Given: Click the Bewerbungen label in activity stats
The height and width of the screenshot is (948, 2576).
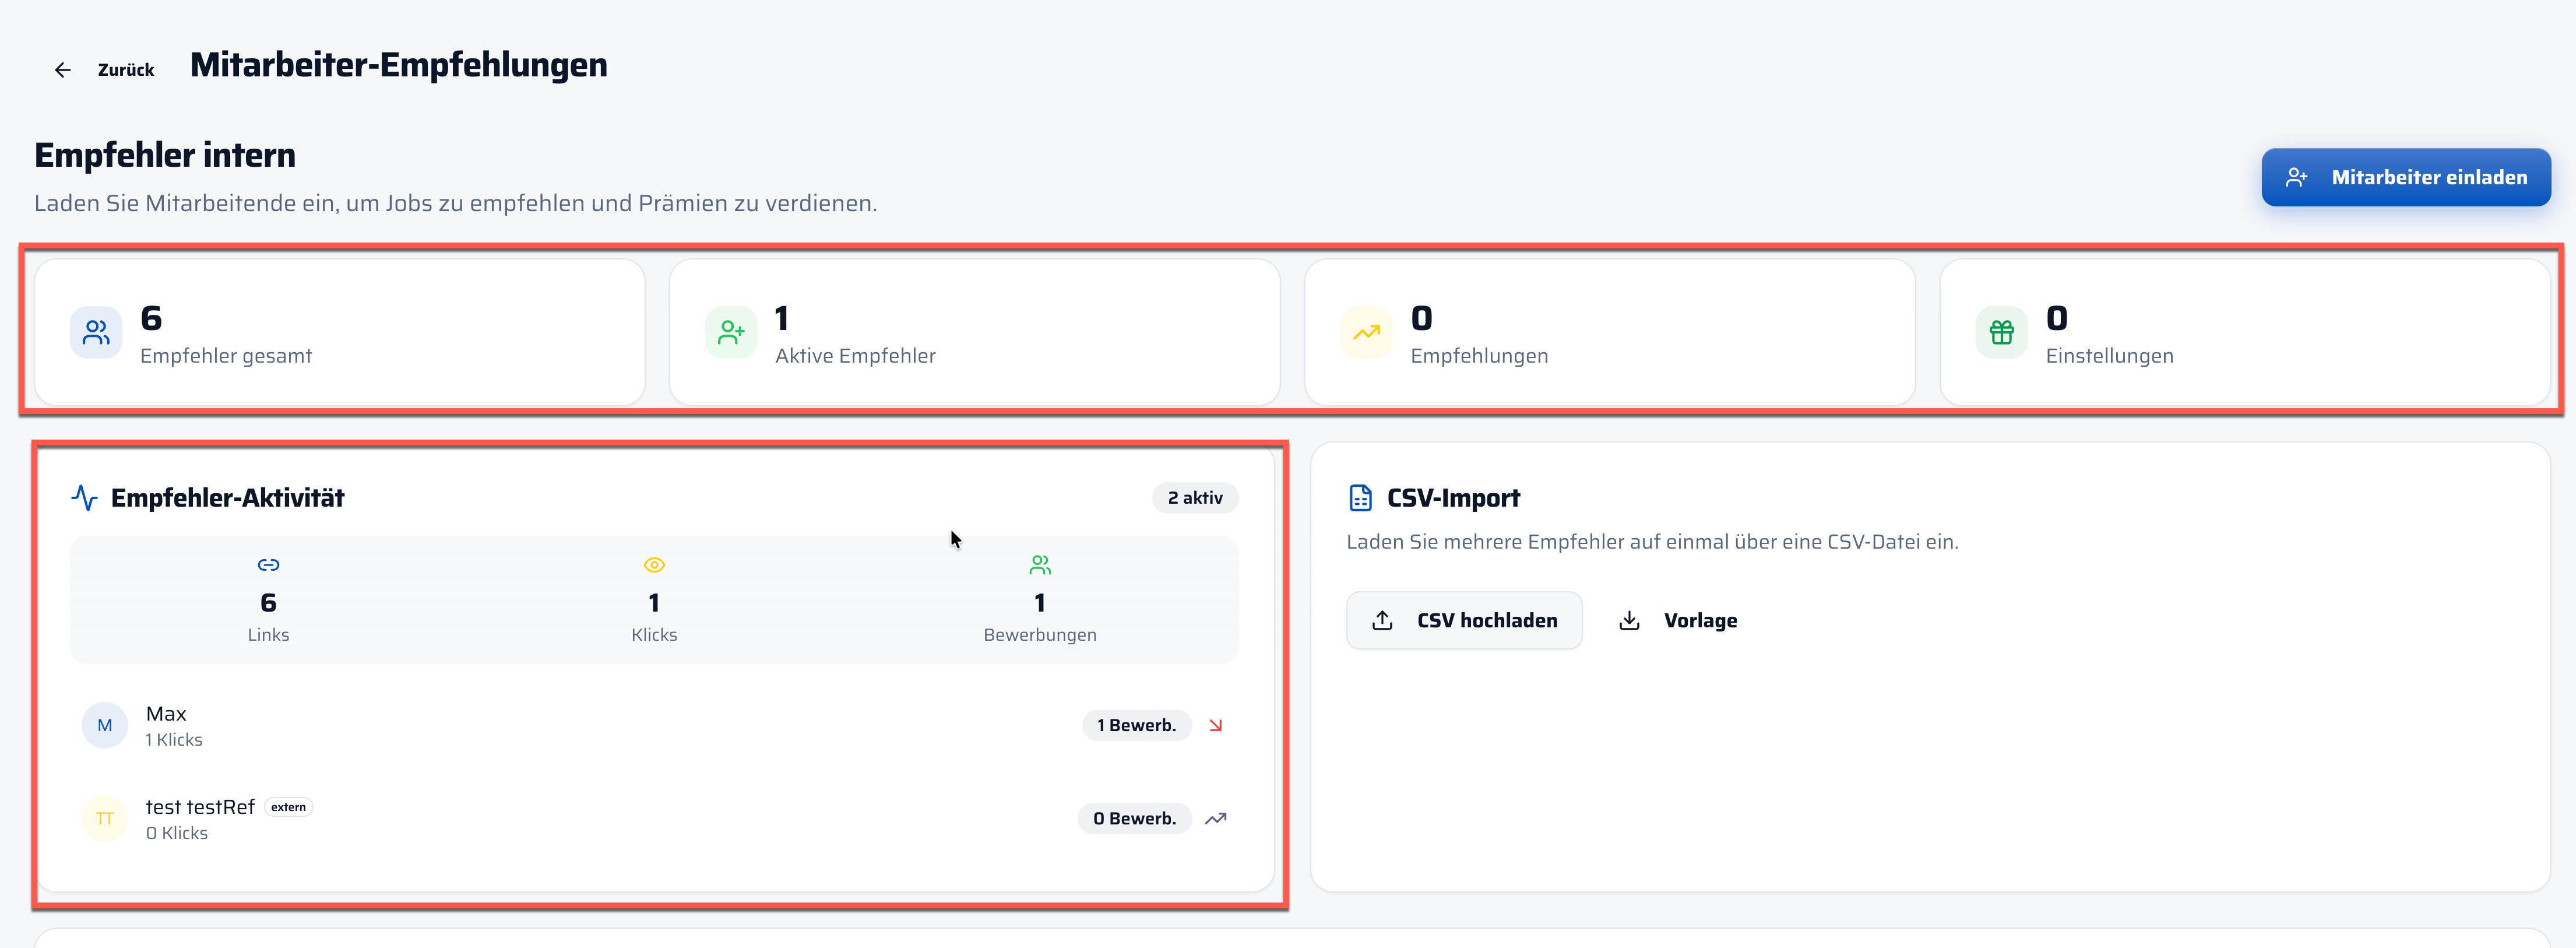Looking at the screenshot, I should (x=1040, y=635).
